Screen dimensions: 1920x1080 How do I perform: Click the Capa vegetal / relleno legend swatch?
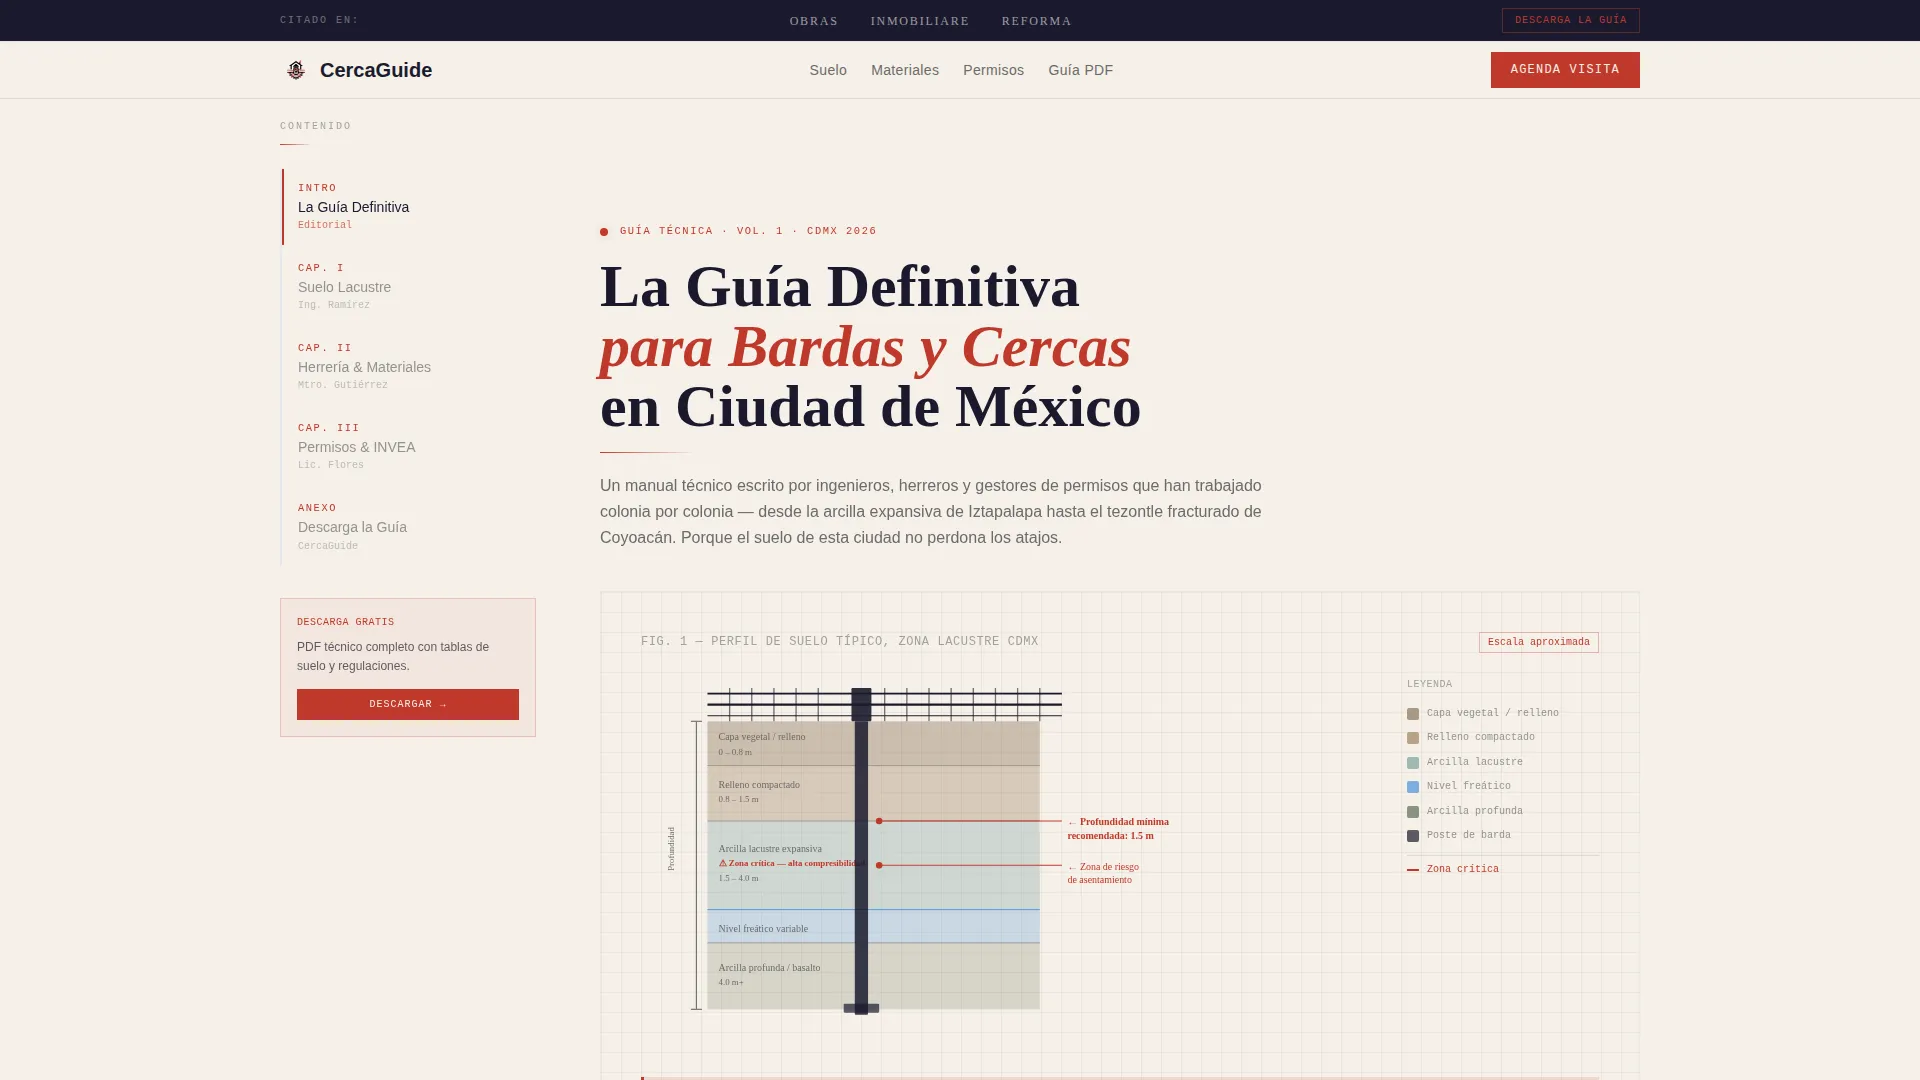coord(1413,714)
